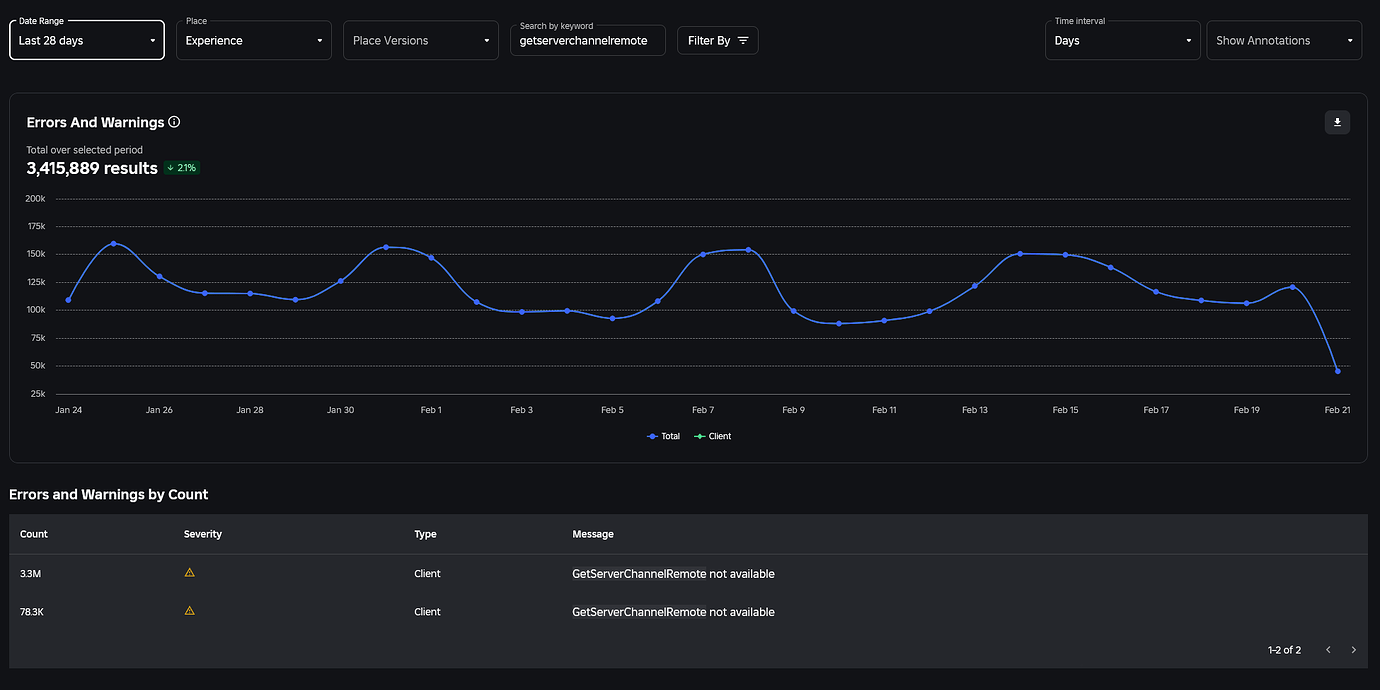Click the Type column header
Screen dimensions: 1380x690
(x=426, y=534)
